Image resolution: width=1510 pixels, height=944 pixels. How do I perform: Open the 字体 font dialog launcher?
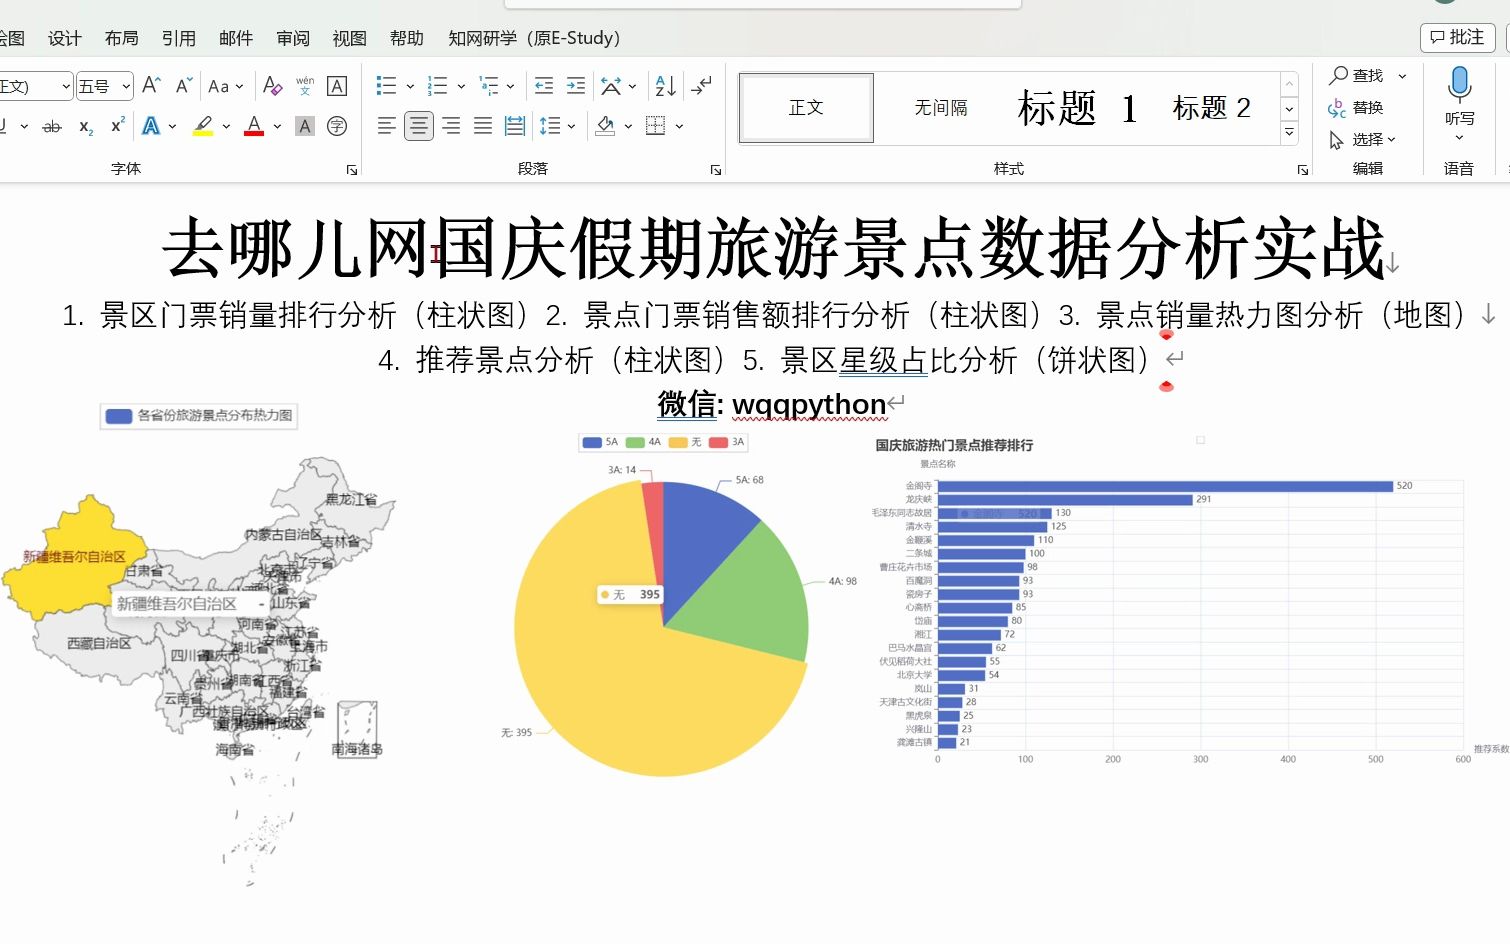point(352,170)
